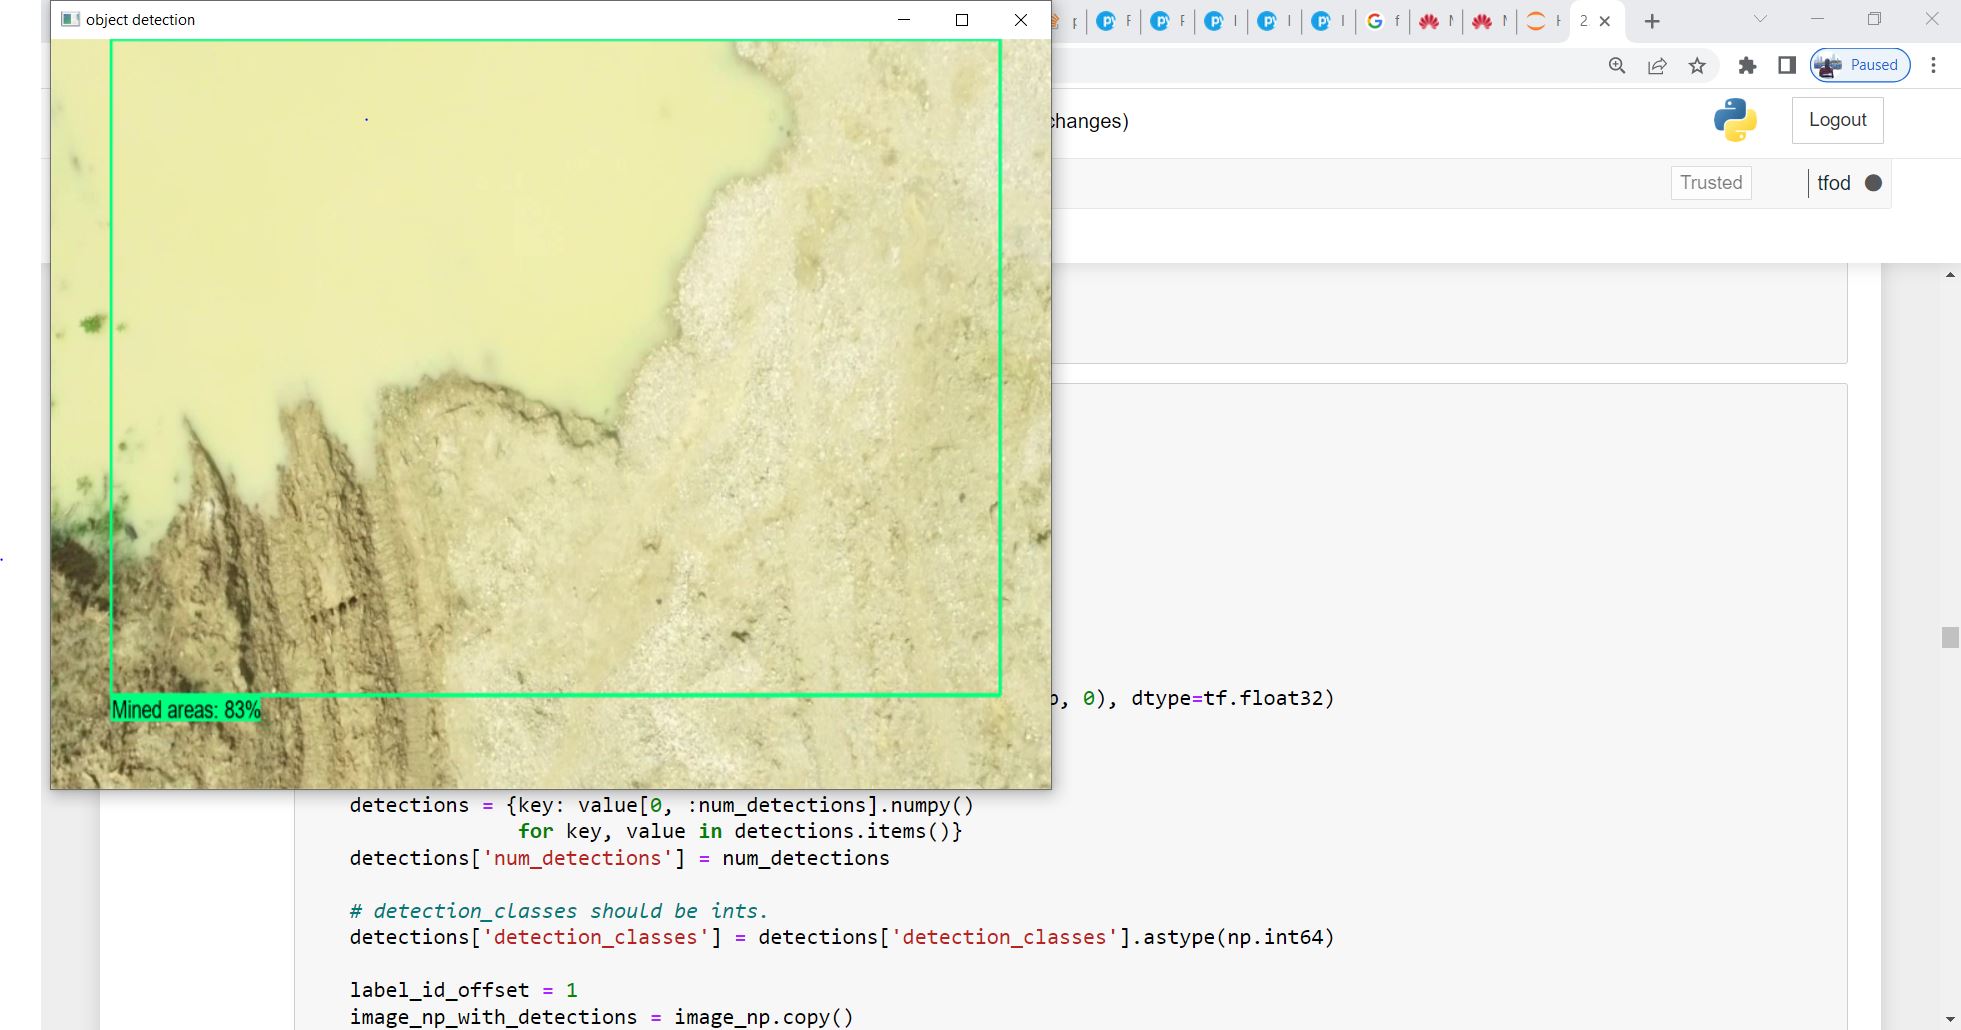Open the browser tab search chevron
The width and height of the screenshot is (1961, 1030).
(x=1759, y=20)
